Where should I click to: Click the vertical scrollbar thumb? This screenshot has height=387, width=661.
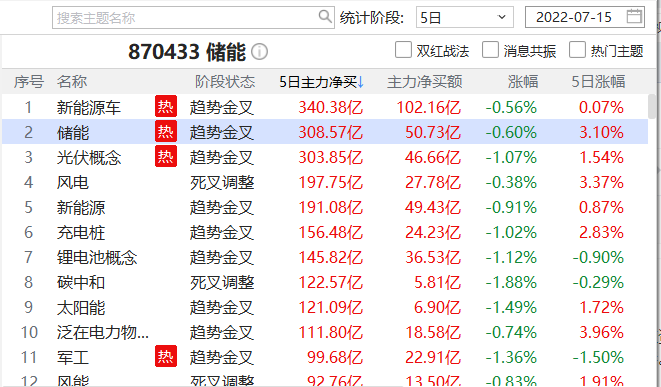652,107
